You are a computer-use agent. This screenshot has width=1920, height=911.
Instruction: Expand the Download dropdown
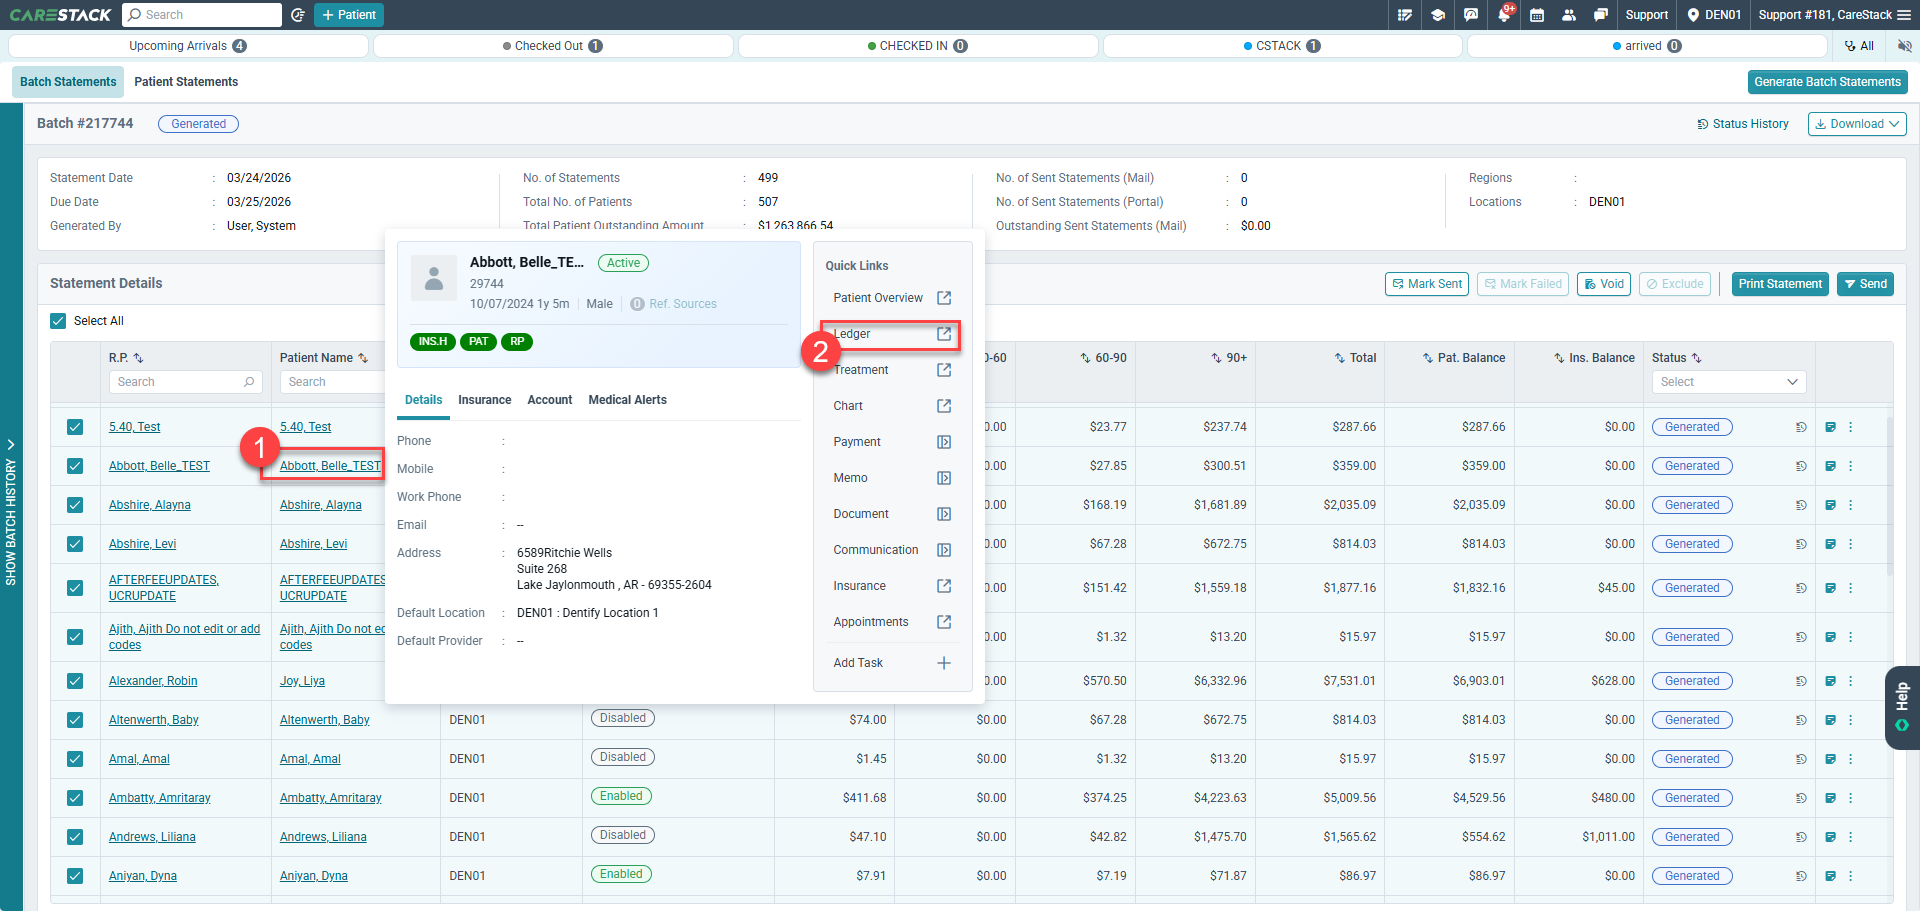click(x=1857, y=124)
